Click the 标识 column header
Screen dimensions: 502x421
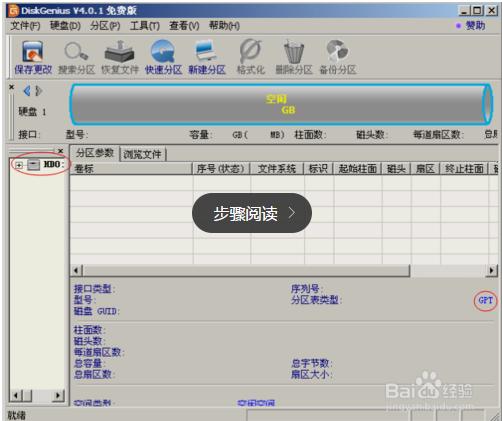(318, 169)
